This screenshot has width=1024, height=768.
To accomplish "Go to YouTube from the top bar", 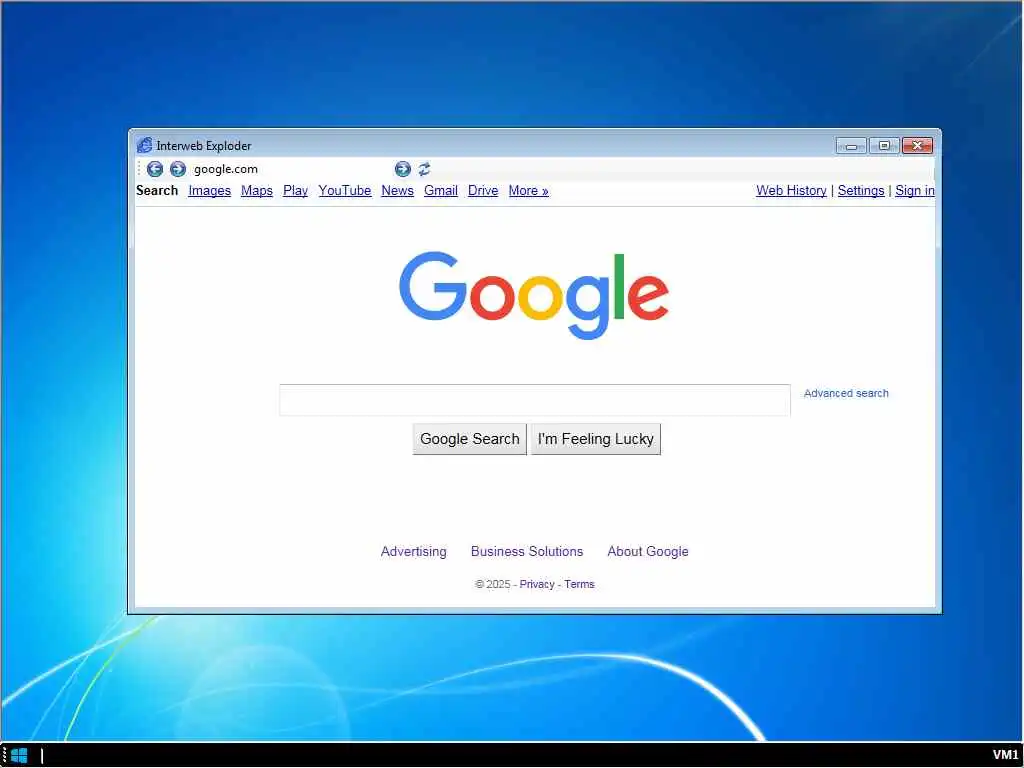I will tap(345, 191).
